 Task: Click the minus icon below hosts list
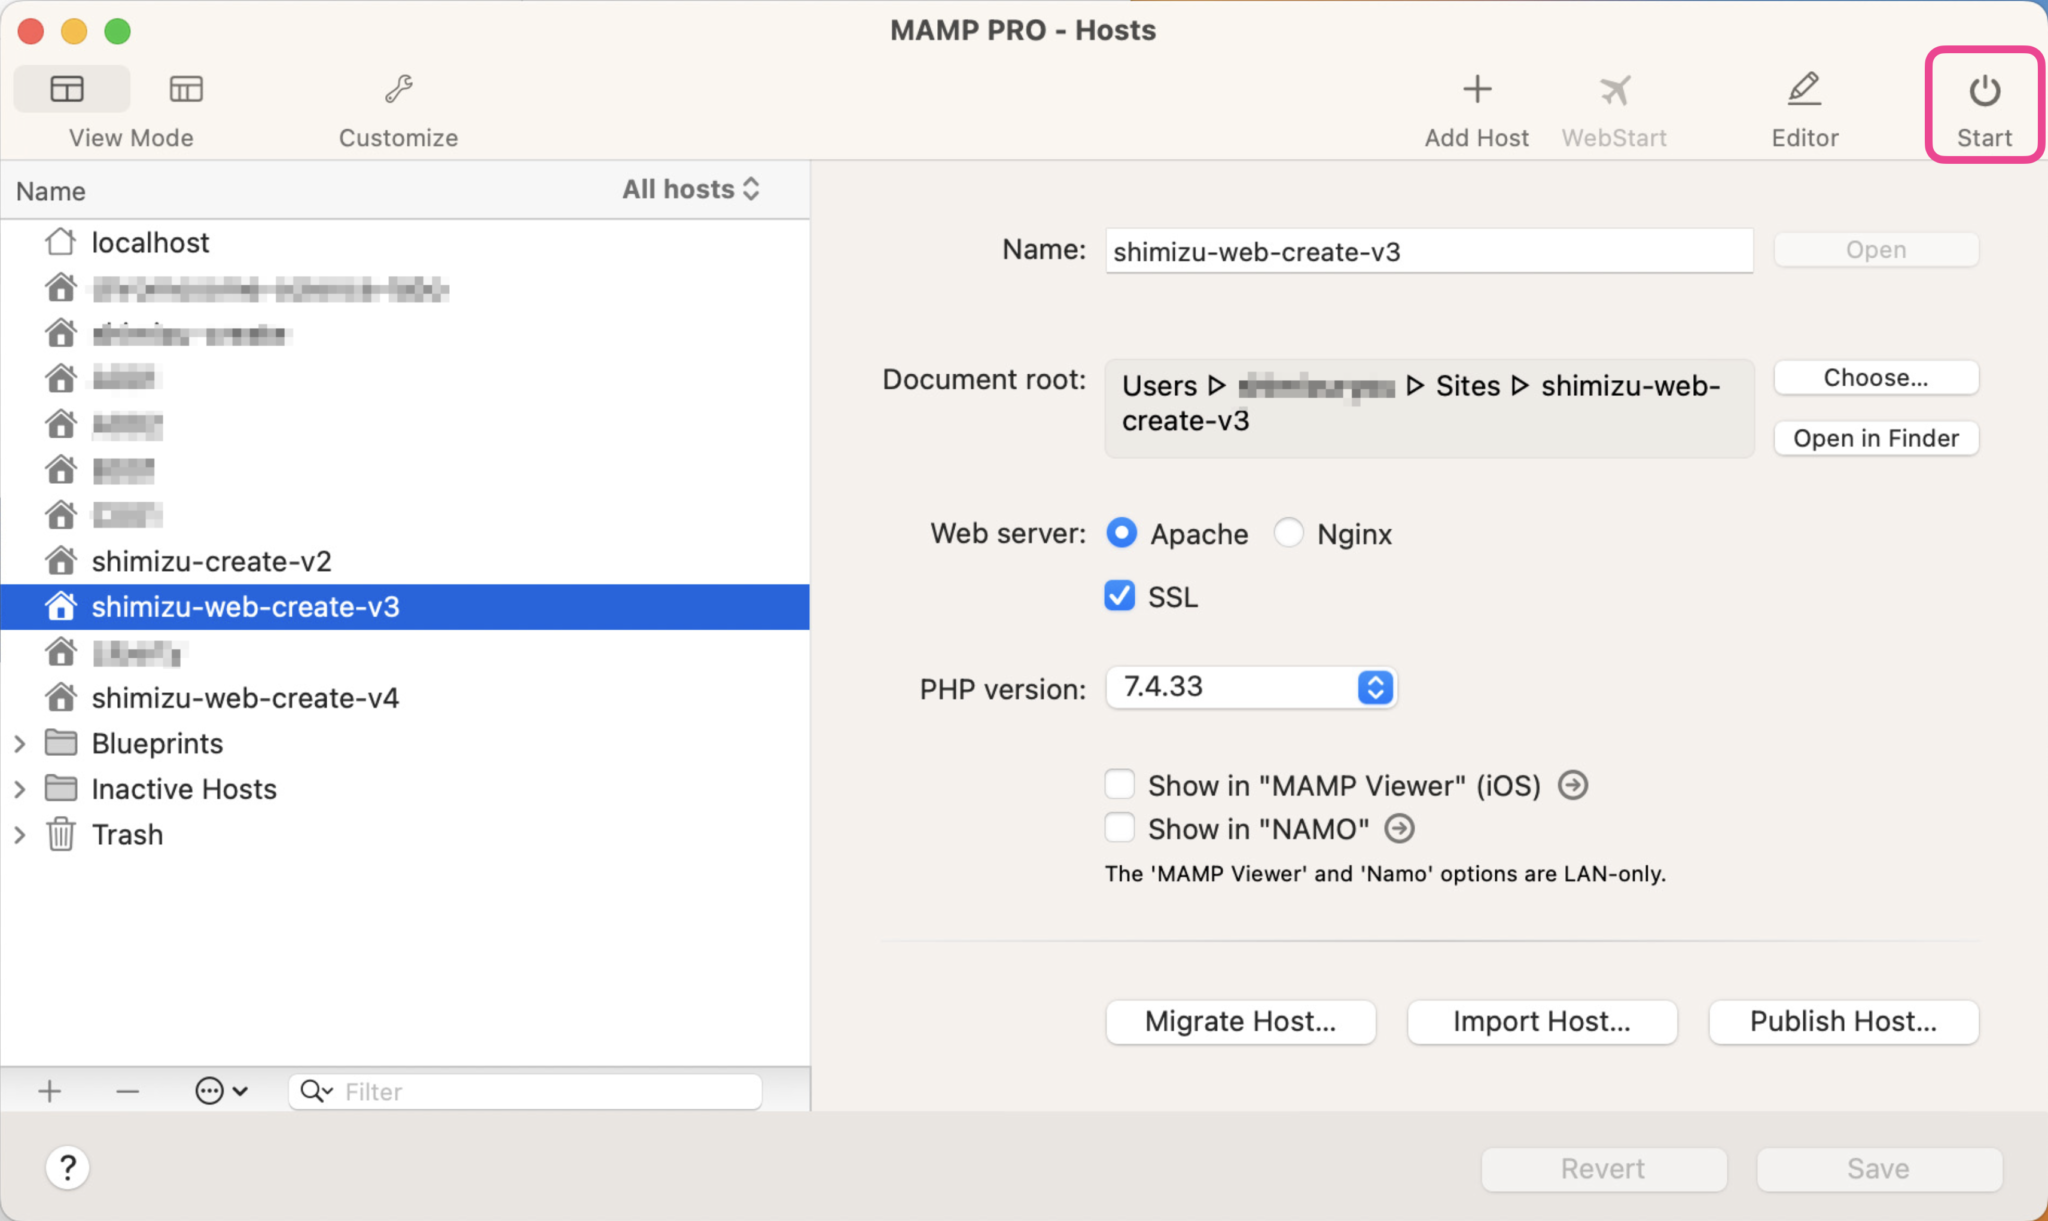[127, 1091]
